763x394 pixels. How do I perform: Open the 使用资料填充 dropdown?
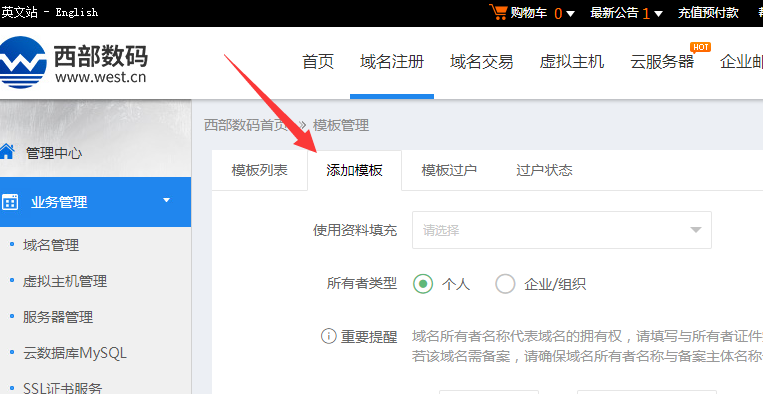[562, 230]
